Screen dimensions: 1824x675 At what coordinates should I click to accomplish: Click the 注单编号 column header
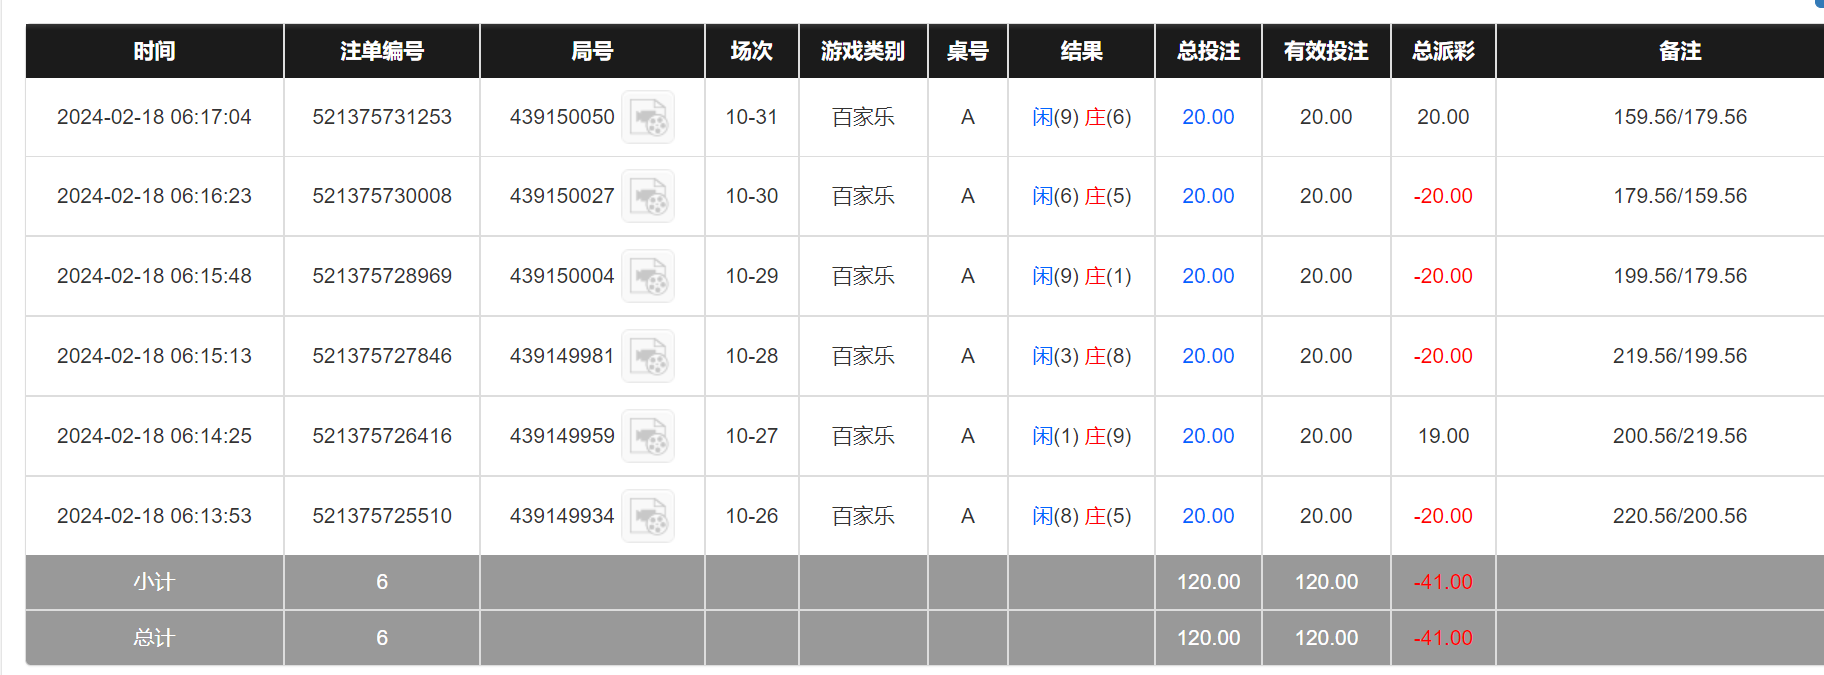click(x=382, y=51)
